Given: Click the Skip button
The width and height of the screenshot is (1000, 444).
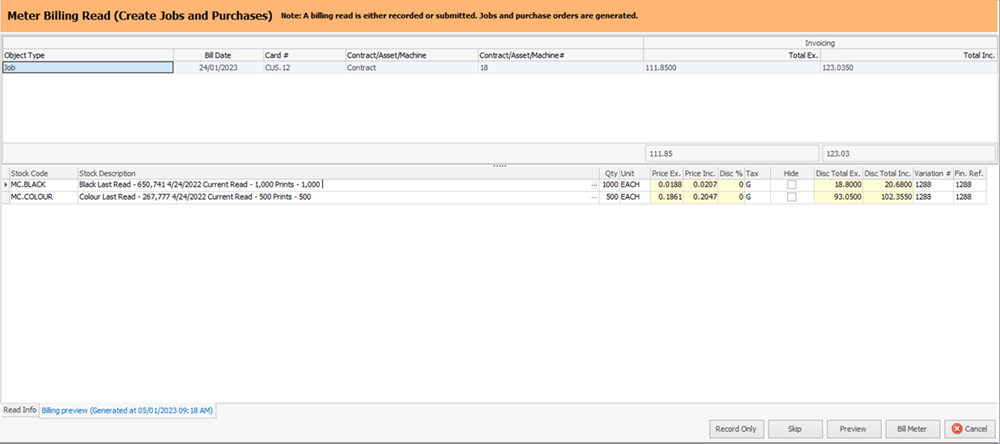Looking at the screenshot, I should [795, 428].
